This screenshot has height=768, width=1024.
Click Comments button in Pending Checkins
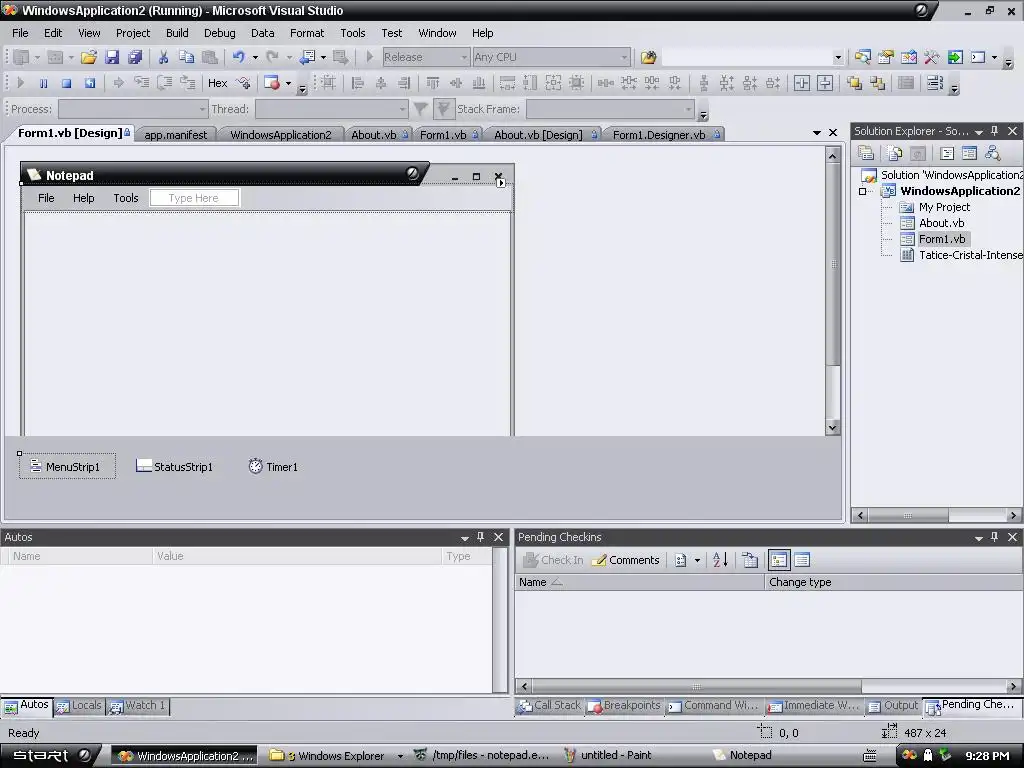626,560
